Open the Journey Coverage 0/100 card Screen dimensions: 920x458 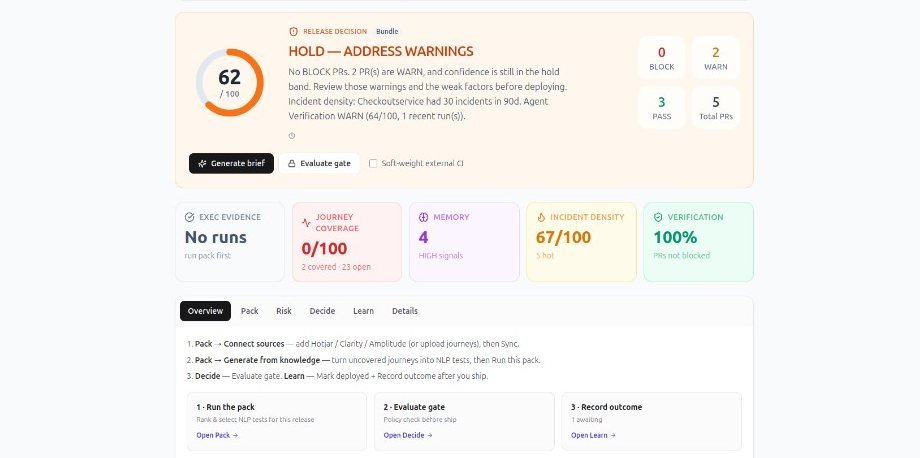pyautogui.click(x=347, y=242)
